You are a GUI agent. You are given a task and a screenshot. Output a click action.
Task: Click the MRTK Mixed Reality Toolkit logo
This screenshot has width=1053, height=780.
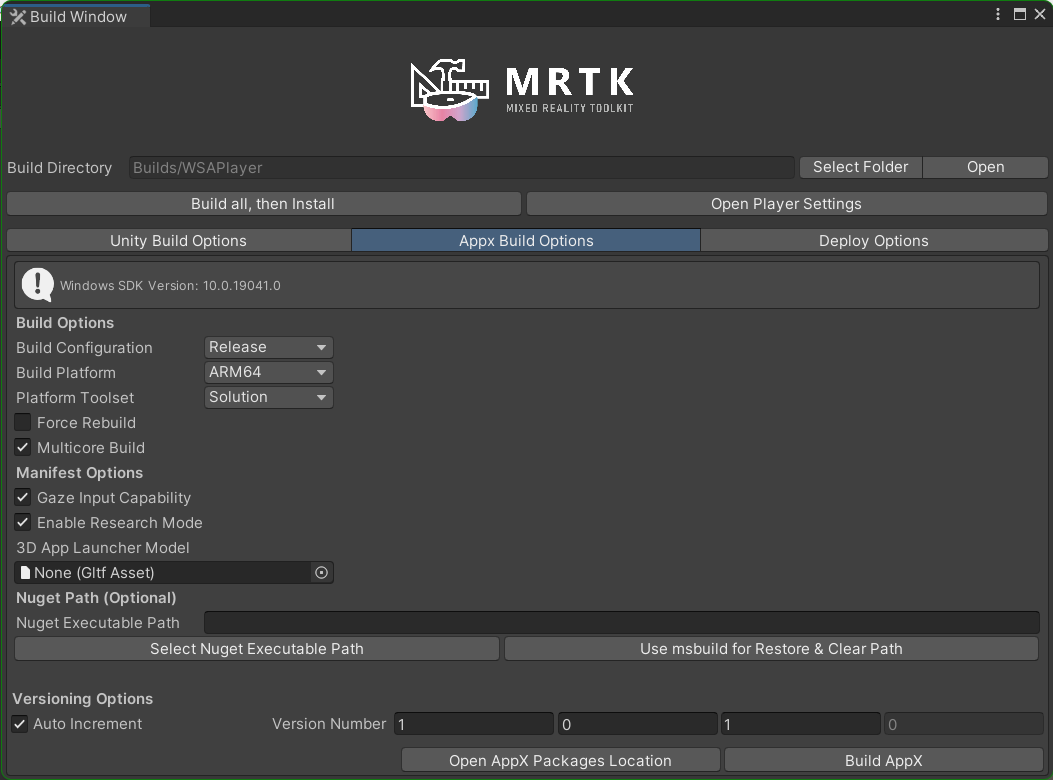click(x=522, y=90)
